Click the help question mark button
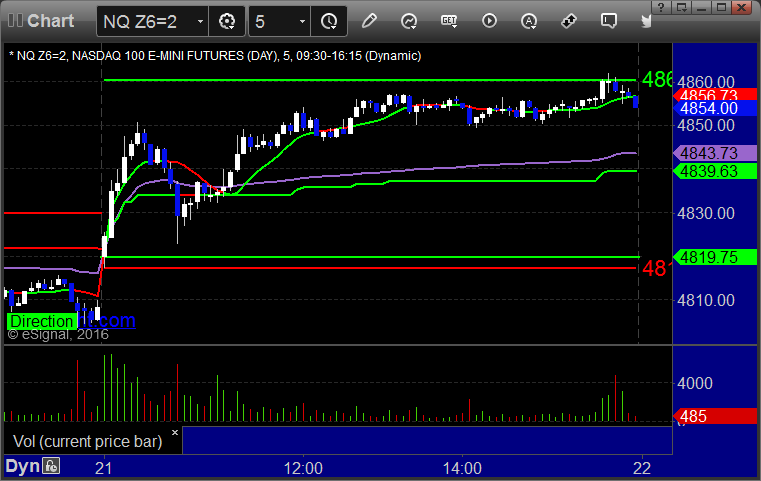 (662, 7)
